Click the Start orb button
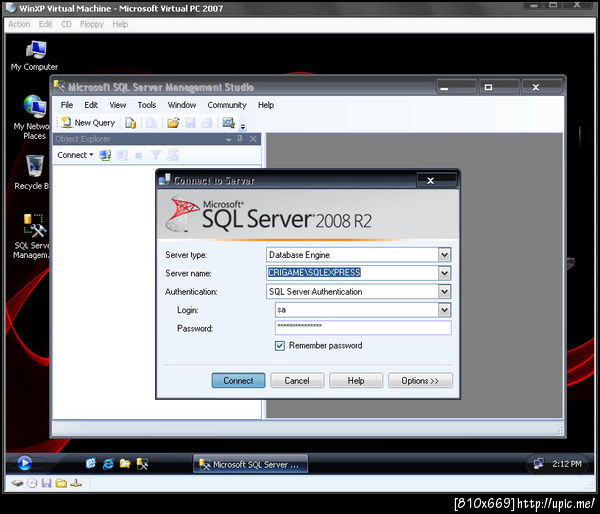600x514 pixels. point(24,463)
